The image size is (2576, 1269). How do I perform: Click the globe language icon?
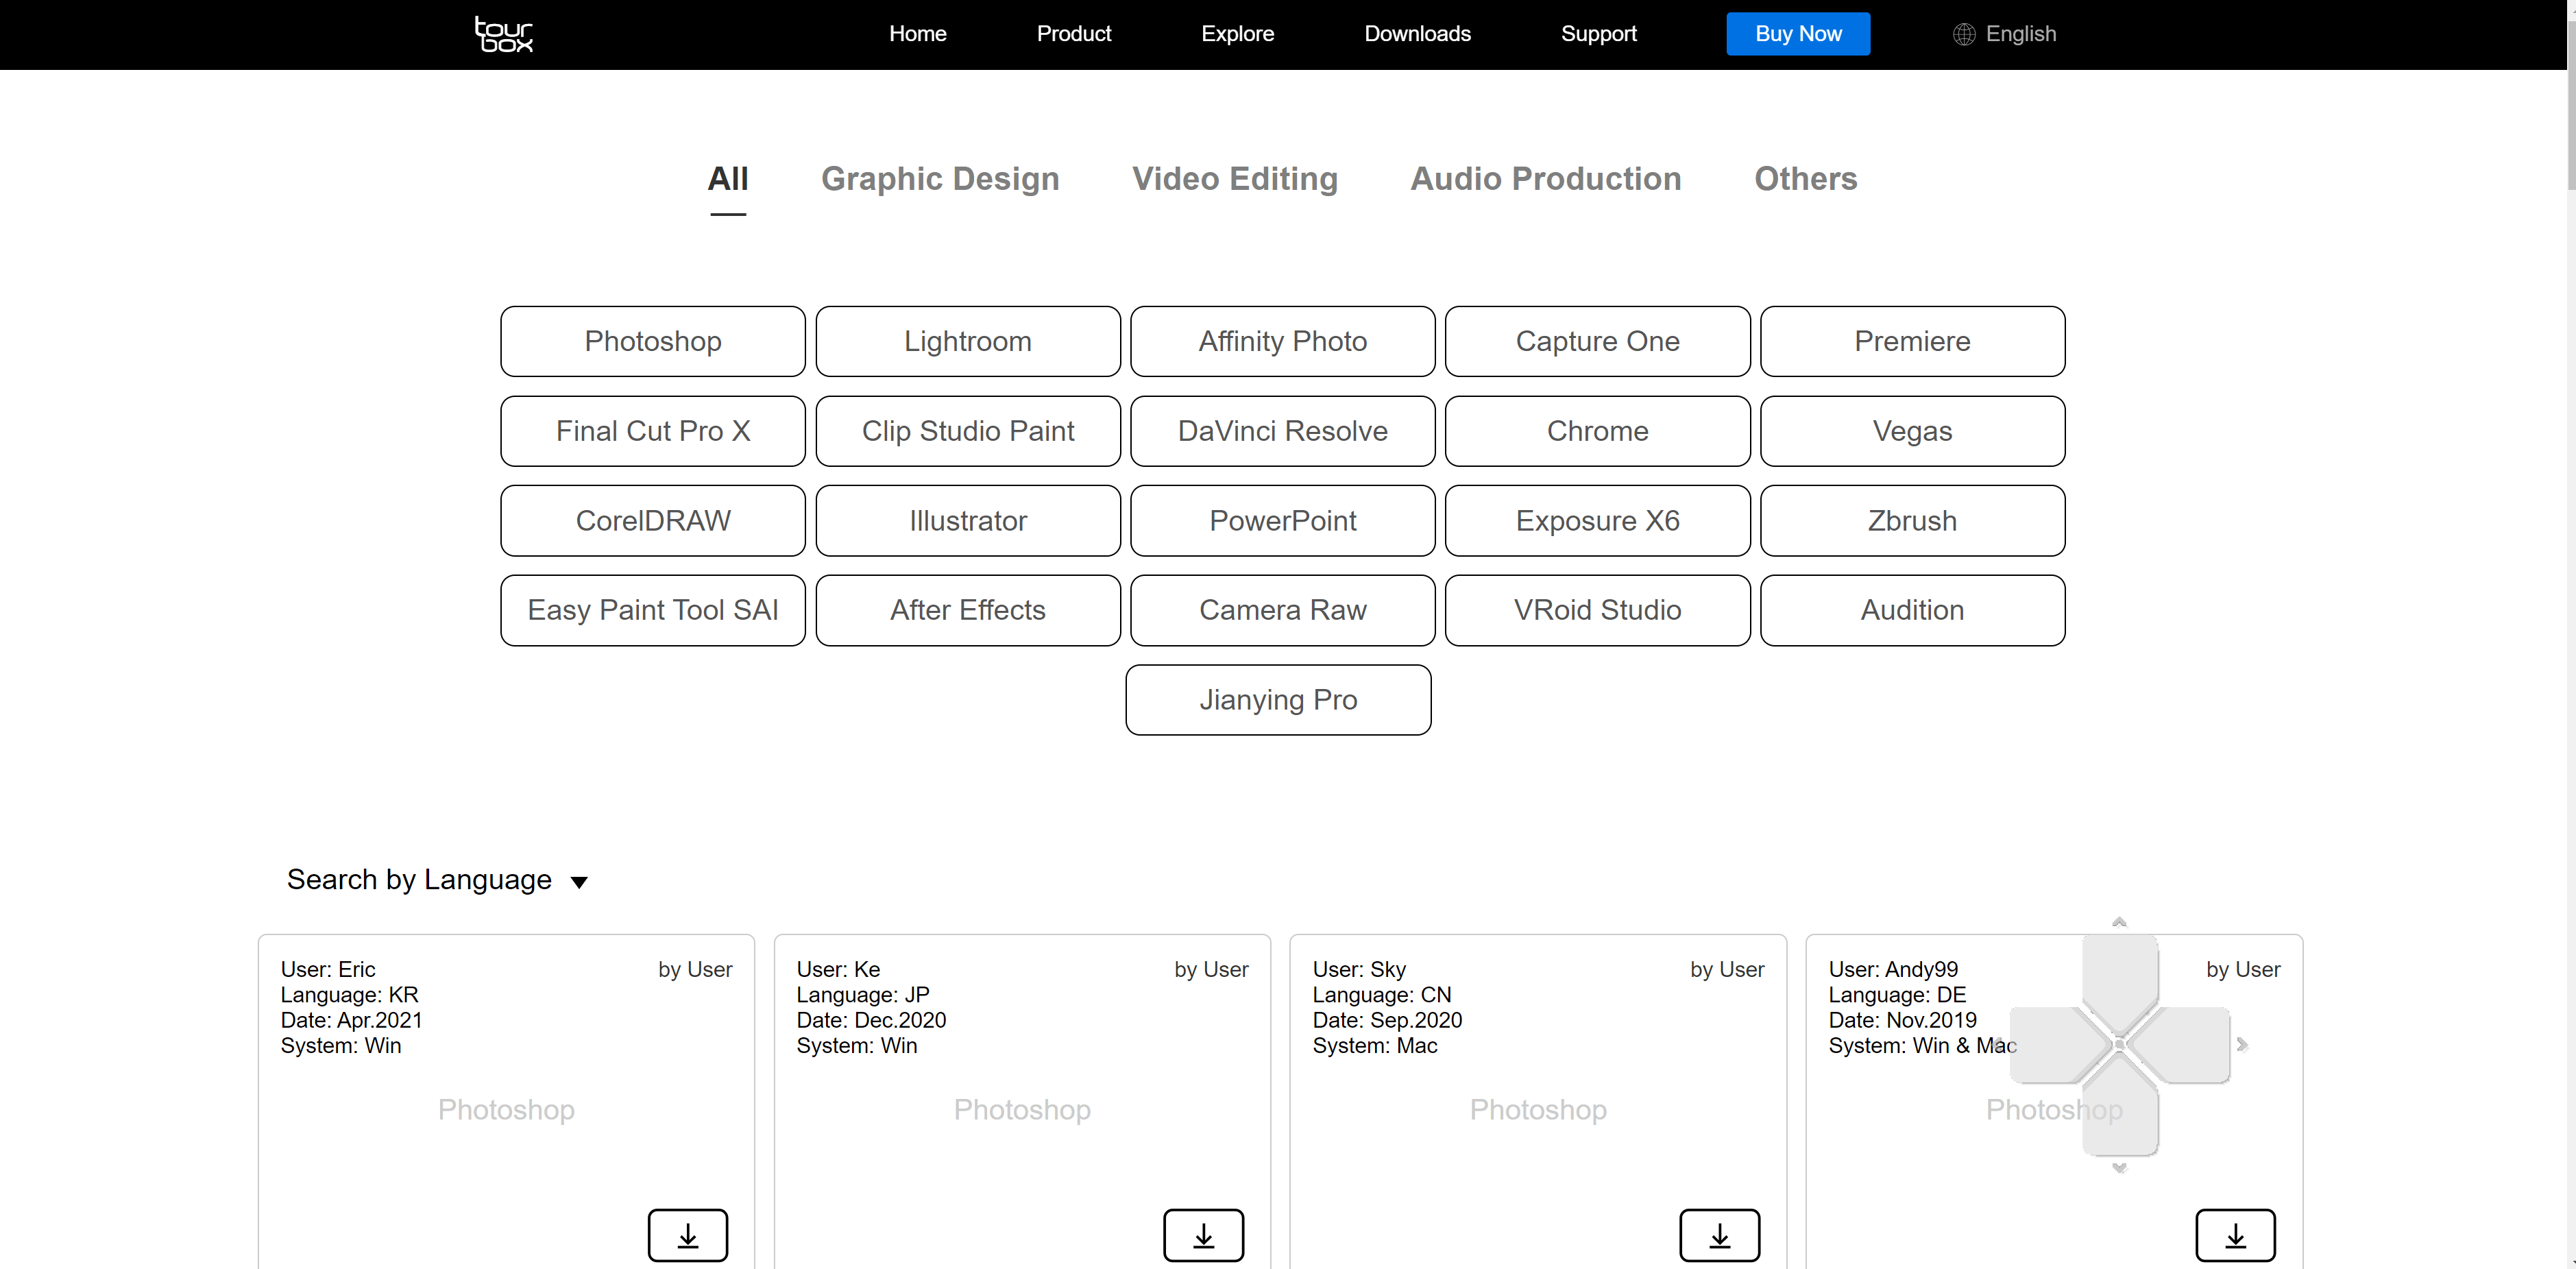pos(1964,34)
